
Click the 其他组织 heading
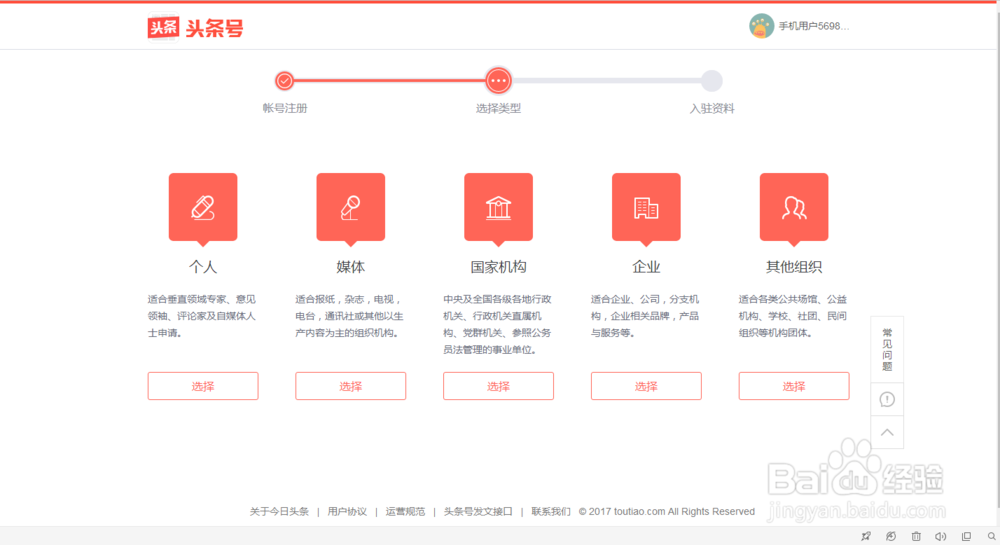tap(794, 267)
